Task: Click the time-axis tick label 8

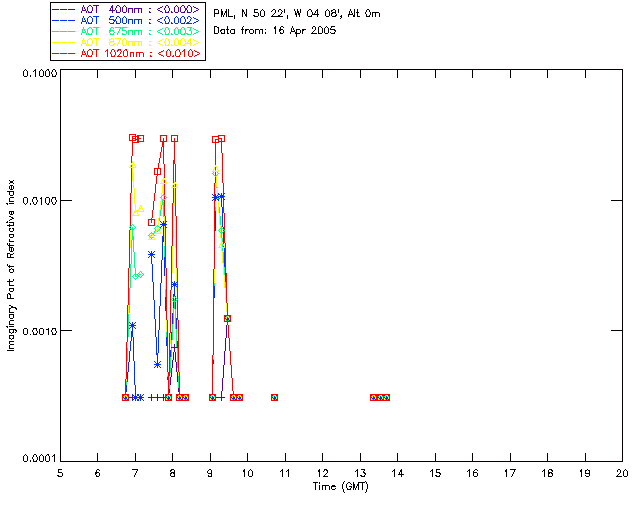Action: click(173, 473)
